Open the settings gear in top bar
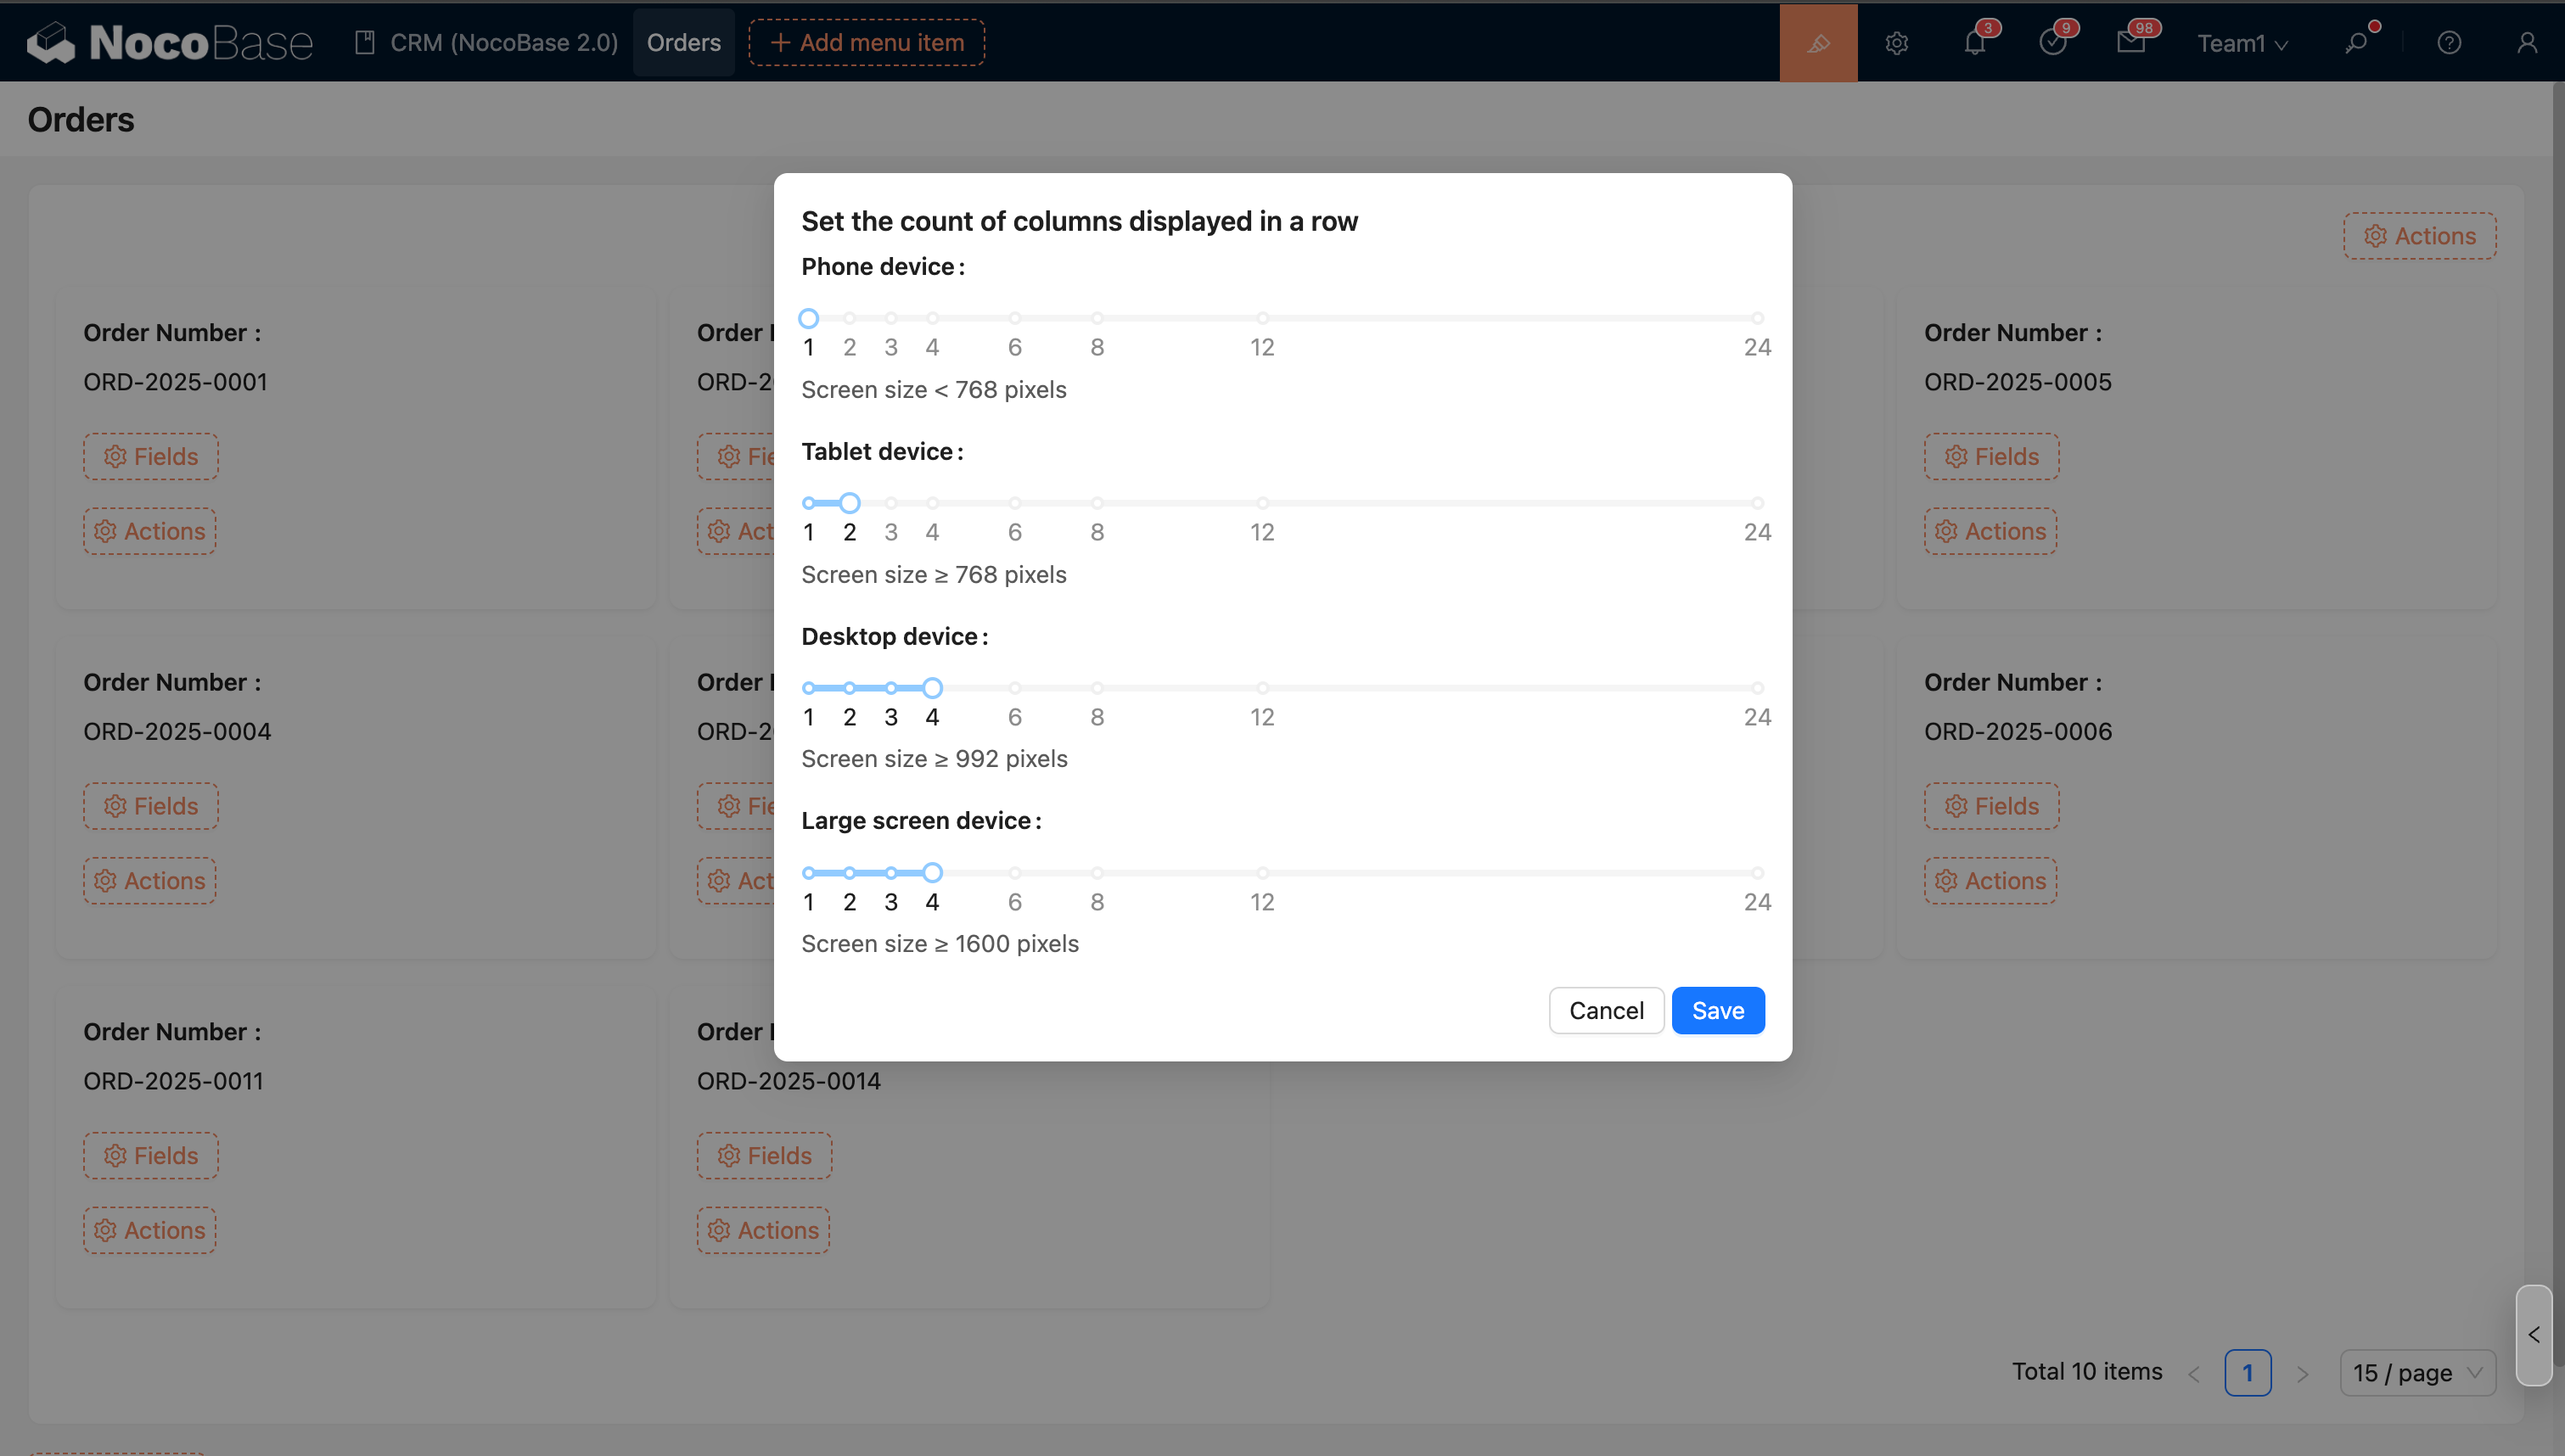Viewport: 2565px width, 1456px height. point(1896,43)
